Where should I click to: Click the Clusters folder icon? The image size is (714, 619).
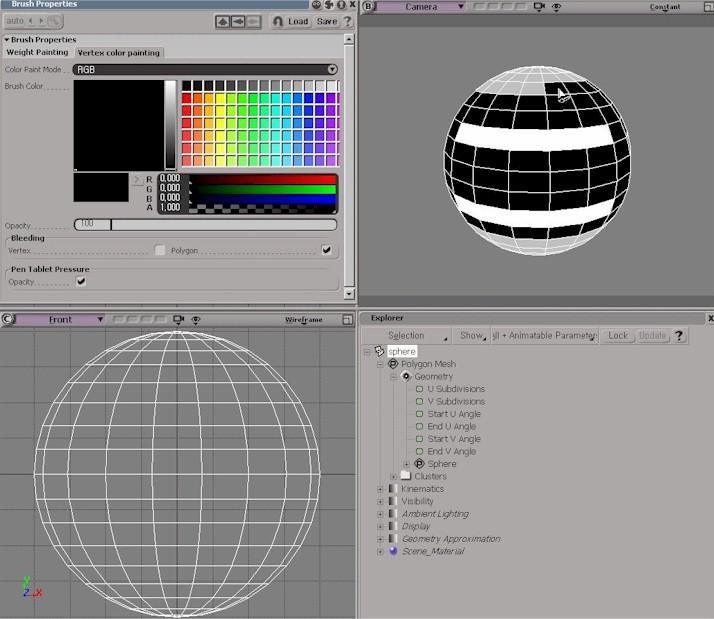[x=406, y=476]
